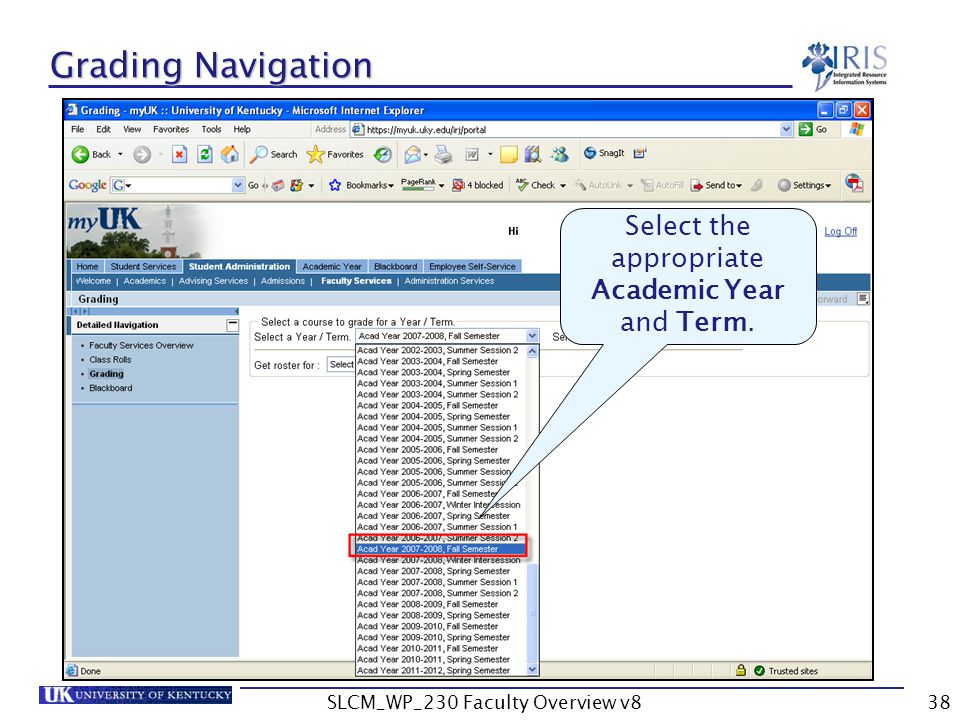Viewport: 960px width, 720px height.
Task: Open the Search magnifier icon
Action: 258,154
